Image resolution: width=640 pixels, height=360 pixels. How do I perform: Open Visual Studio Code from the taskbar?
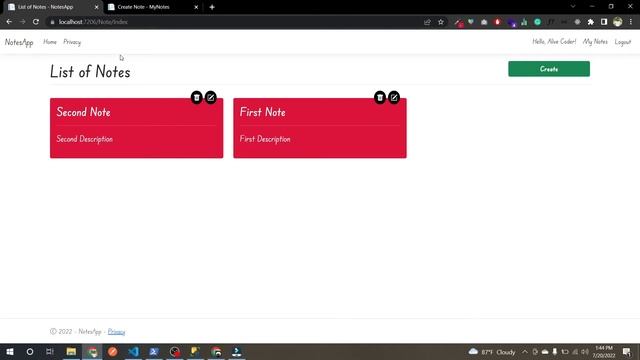[133, 351]
